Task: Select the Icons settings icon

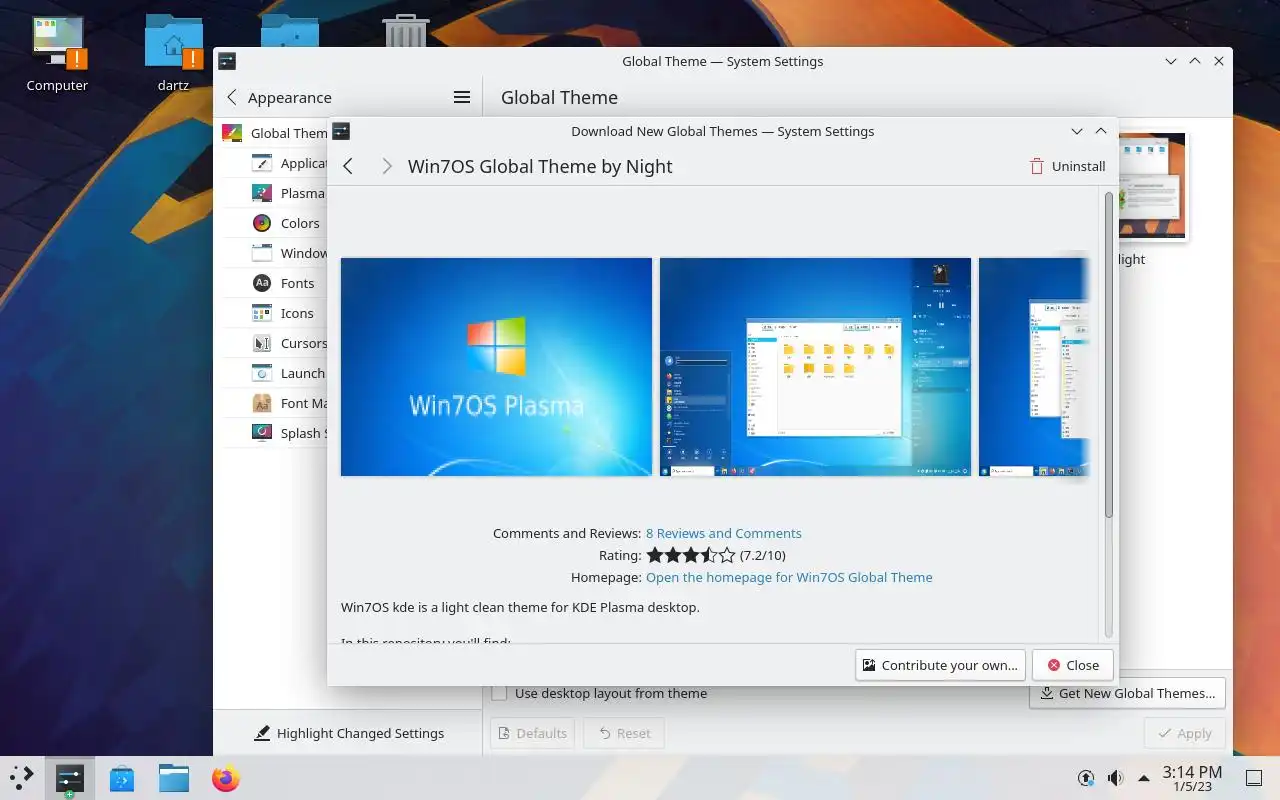Action: (262, 313)
